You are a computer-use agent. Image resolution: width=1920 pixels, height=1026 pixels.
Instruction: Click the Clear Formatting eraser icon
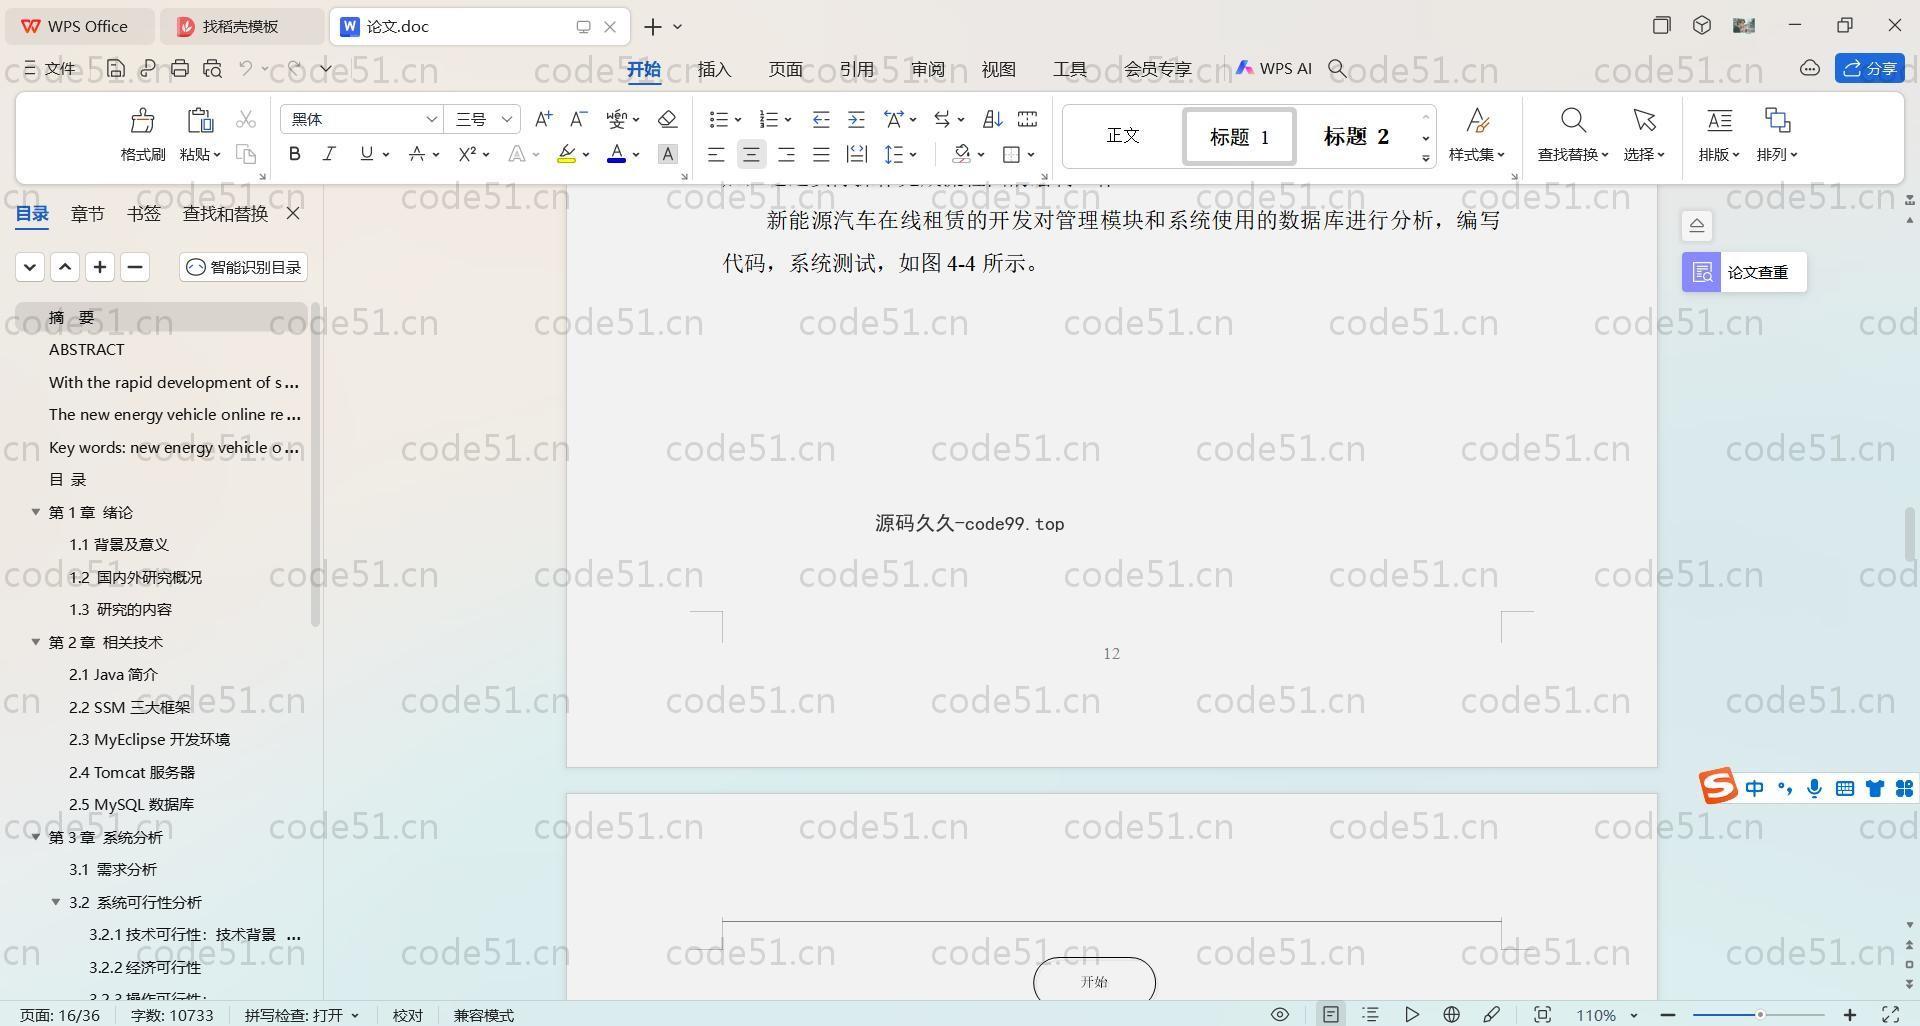[667, 119]
